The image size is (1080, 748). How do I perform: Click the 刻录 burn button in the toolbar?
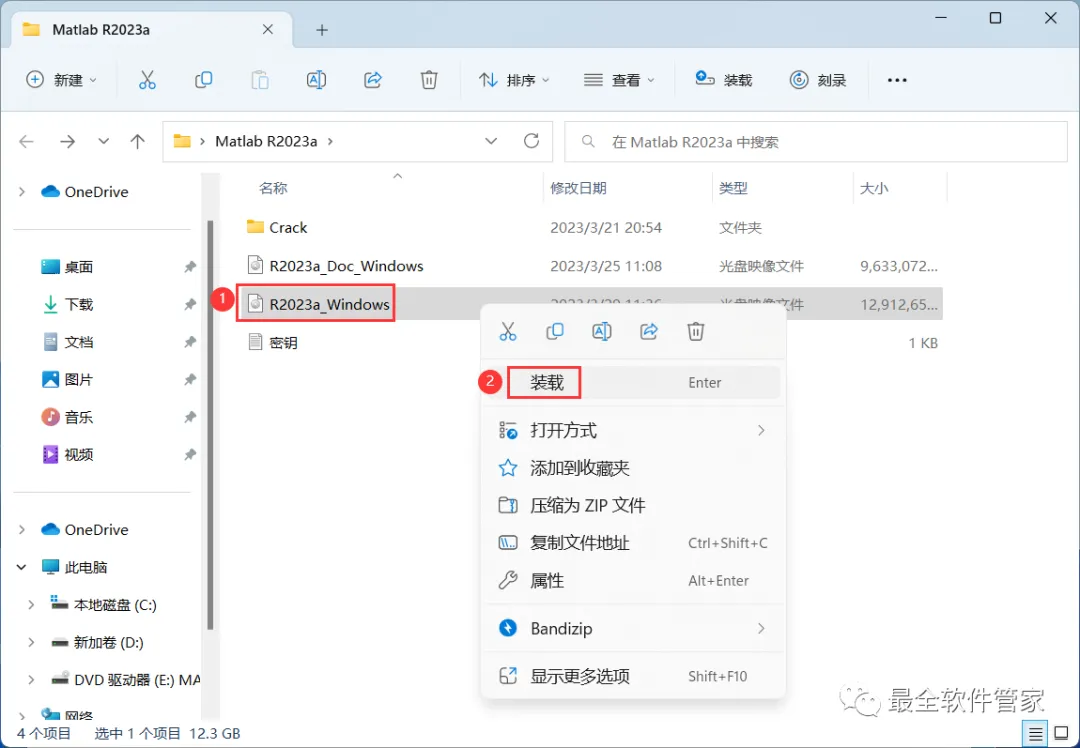(x=818, y=81)
